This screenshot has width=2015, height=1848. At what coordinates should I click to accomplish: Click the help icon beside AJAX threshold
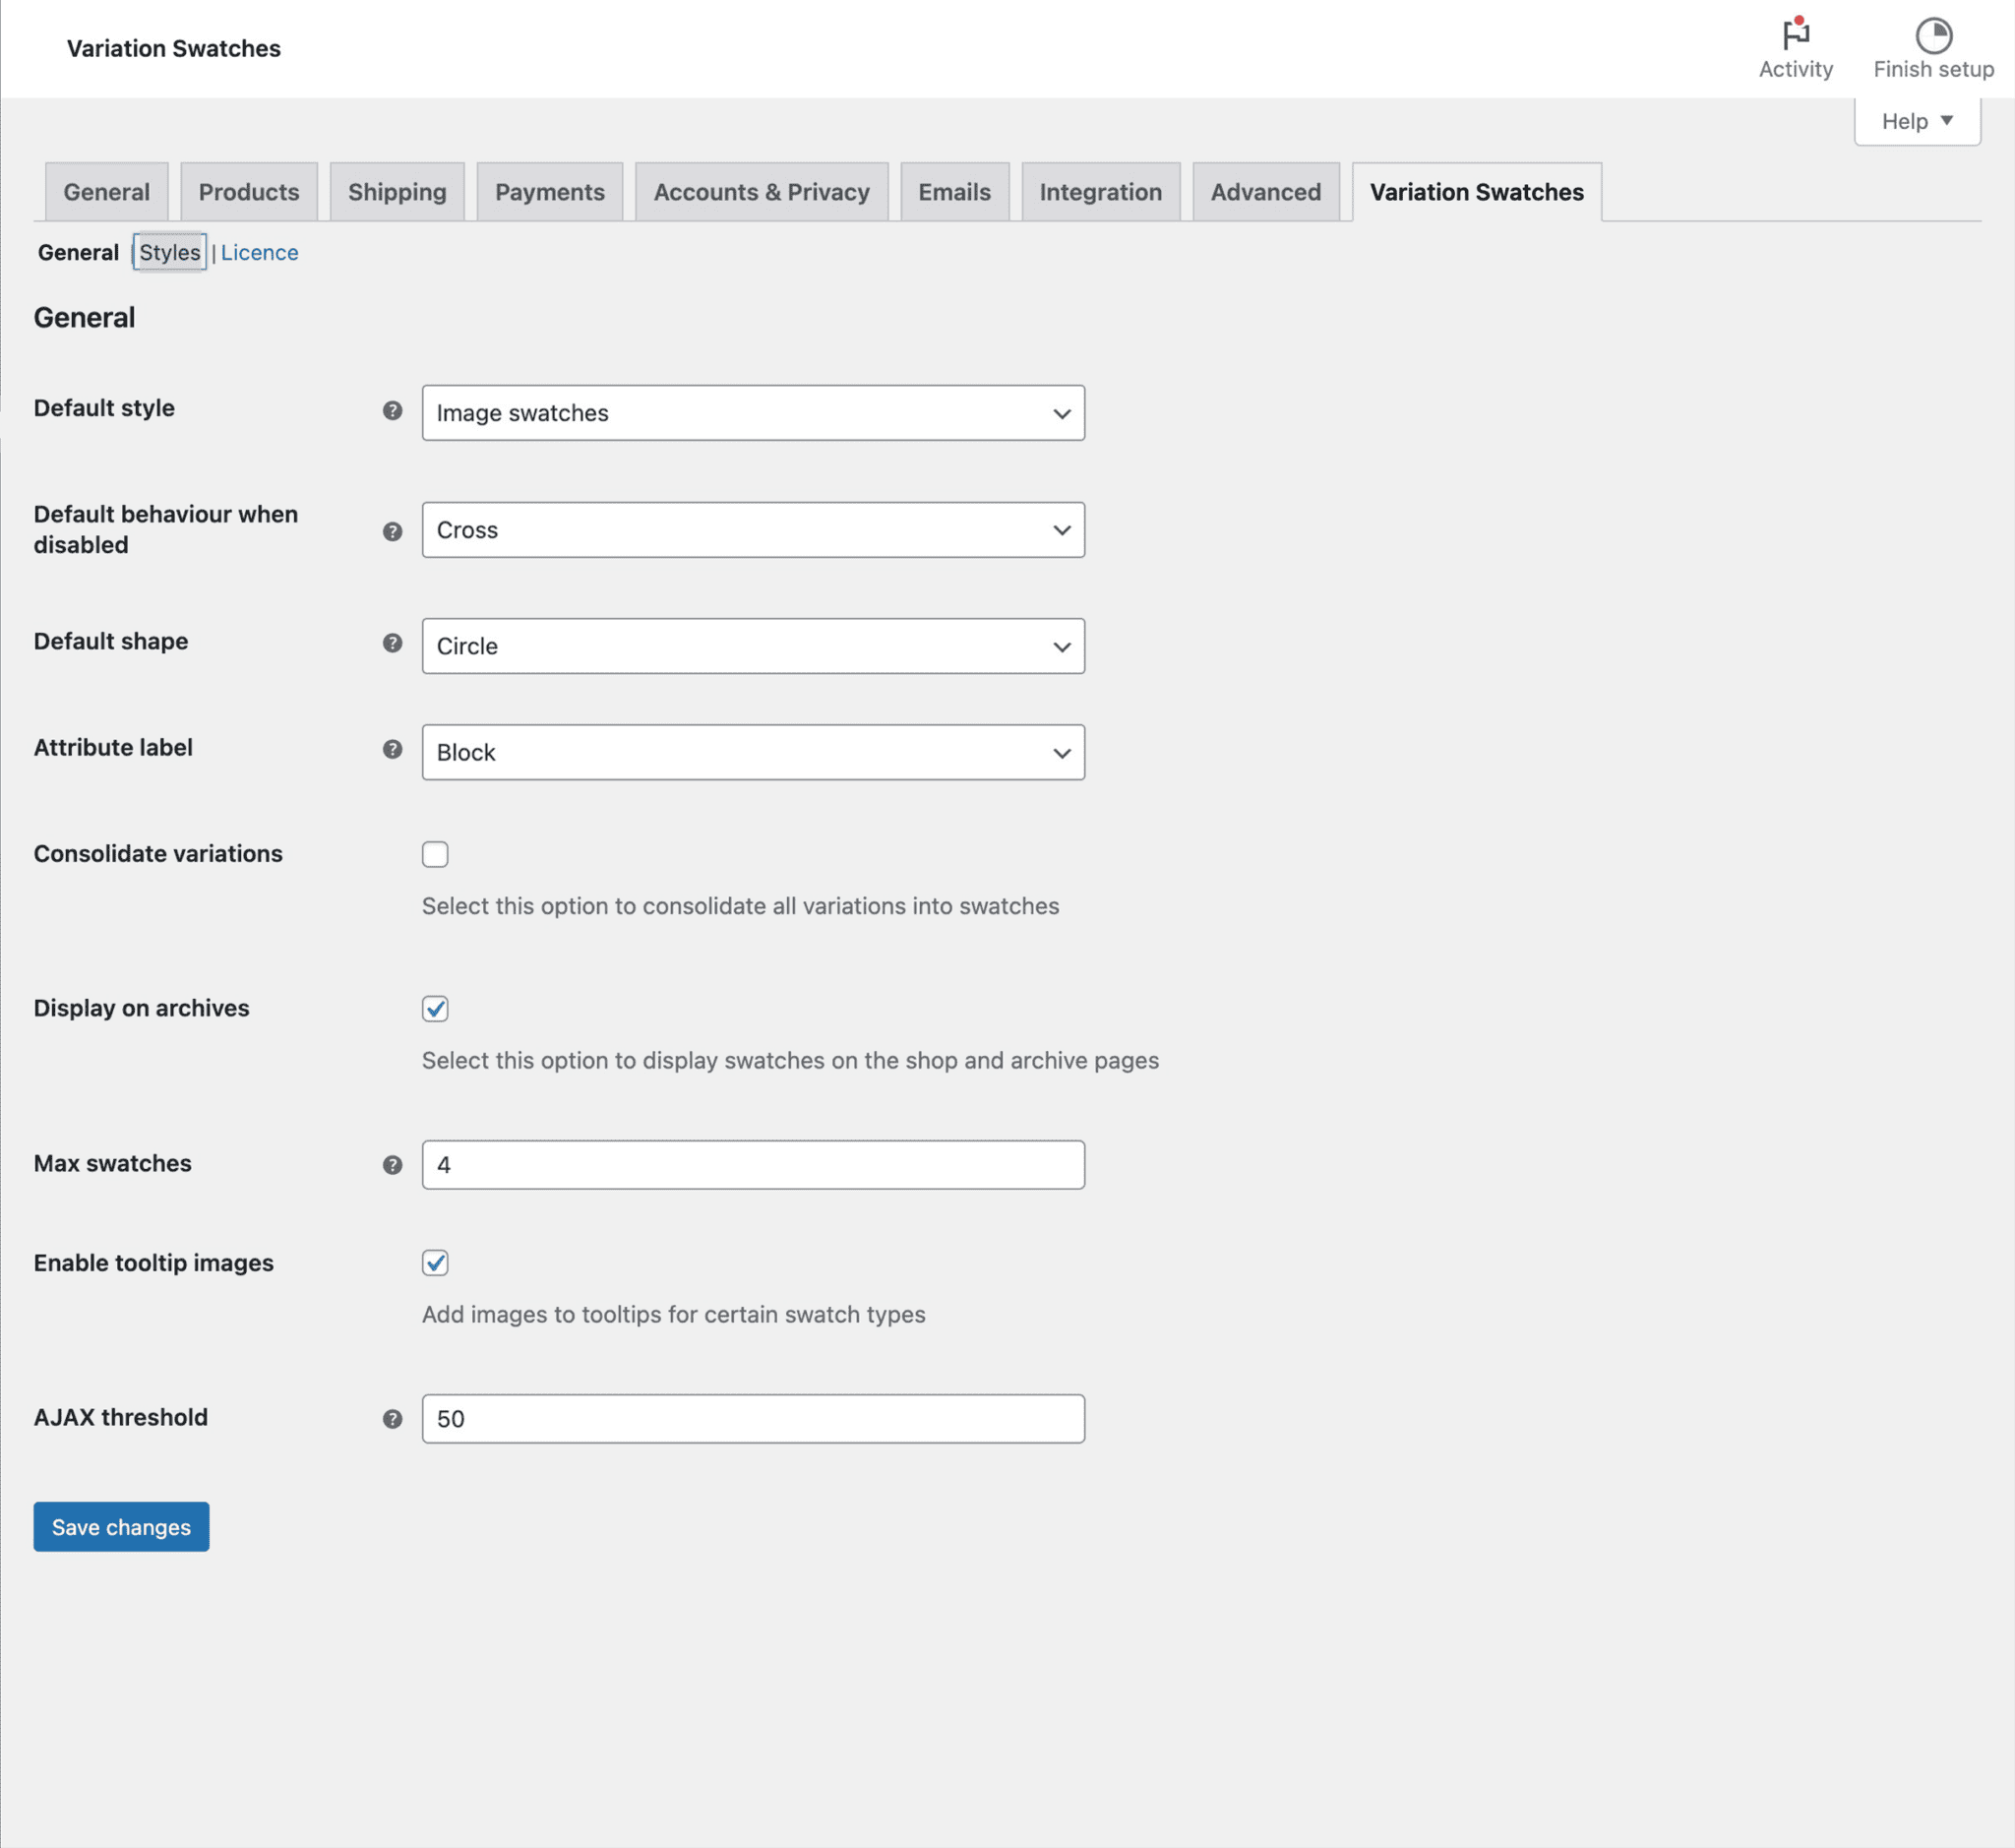pyautogui.click(x=391, y=1418)
